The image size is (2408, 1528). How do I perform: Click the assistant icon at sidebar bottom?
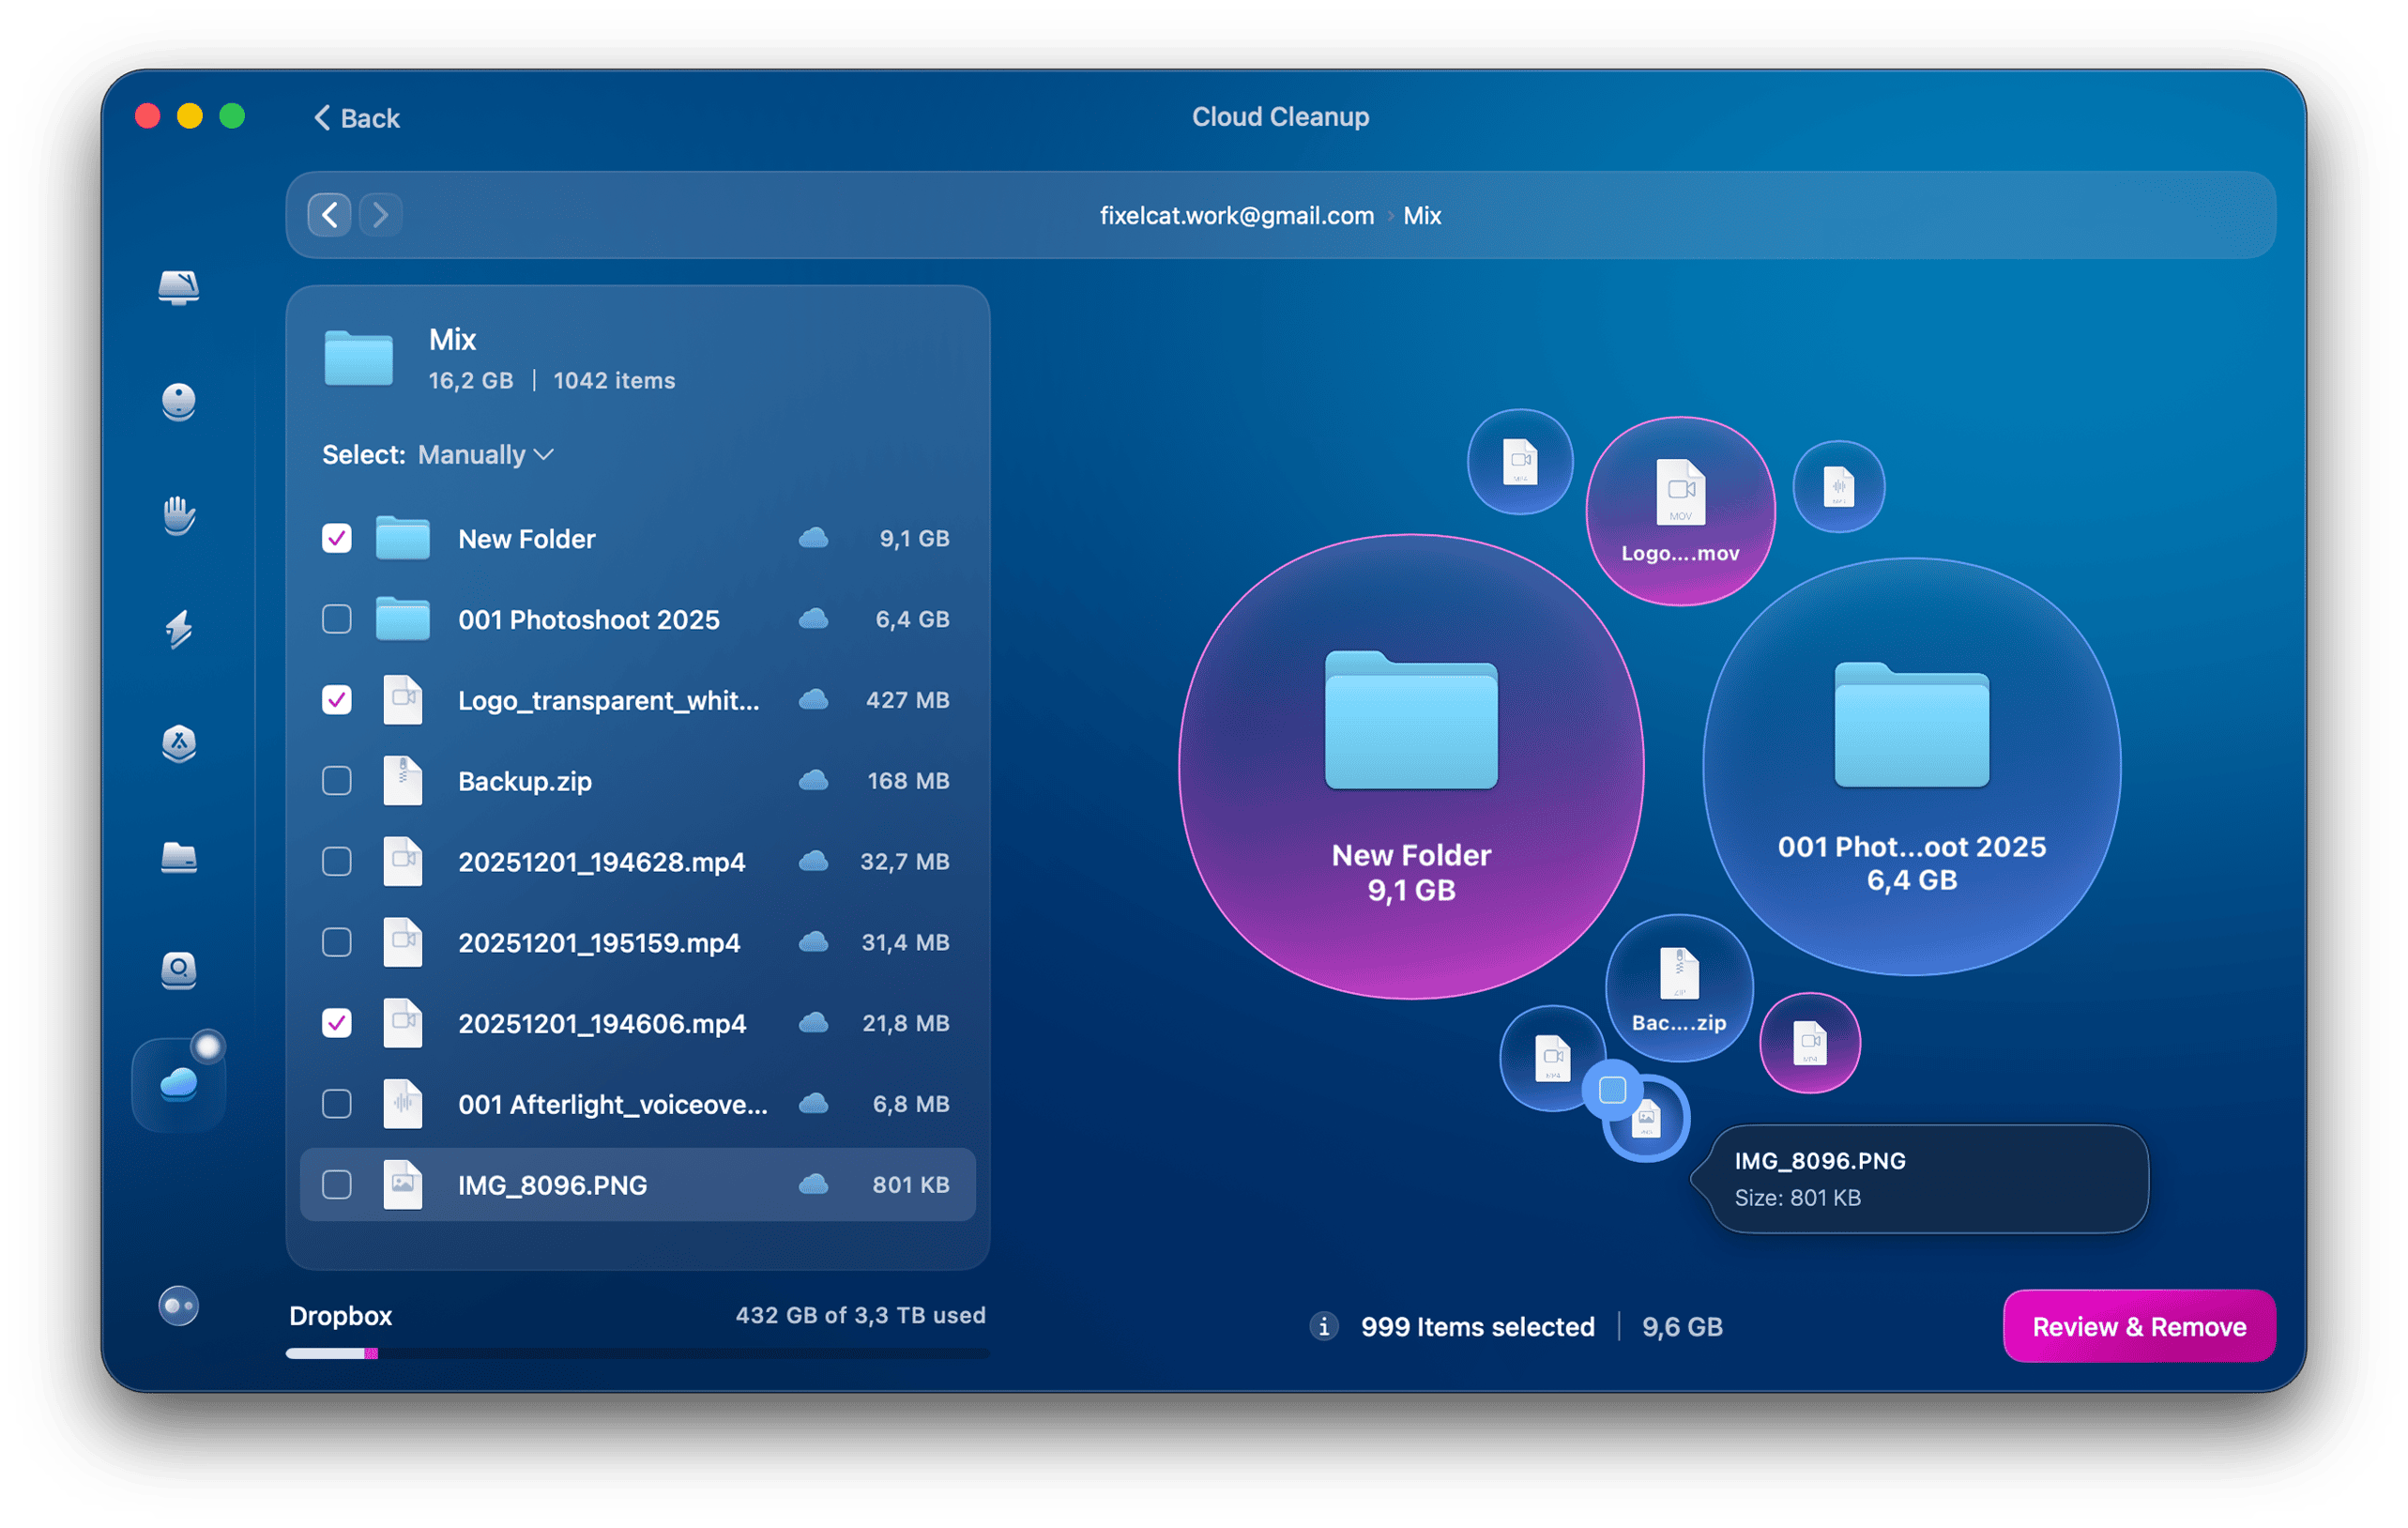coord(178,1305)
